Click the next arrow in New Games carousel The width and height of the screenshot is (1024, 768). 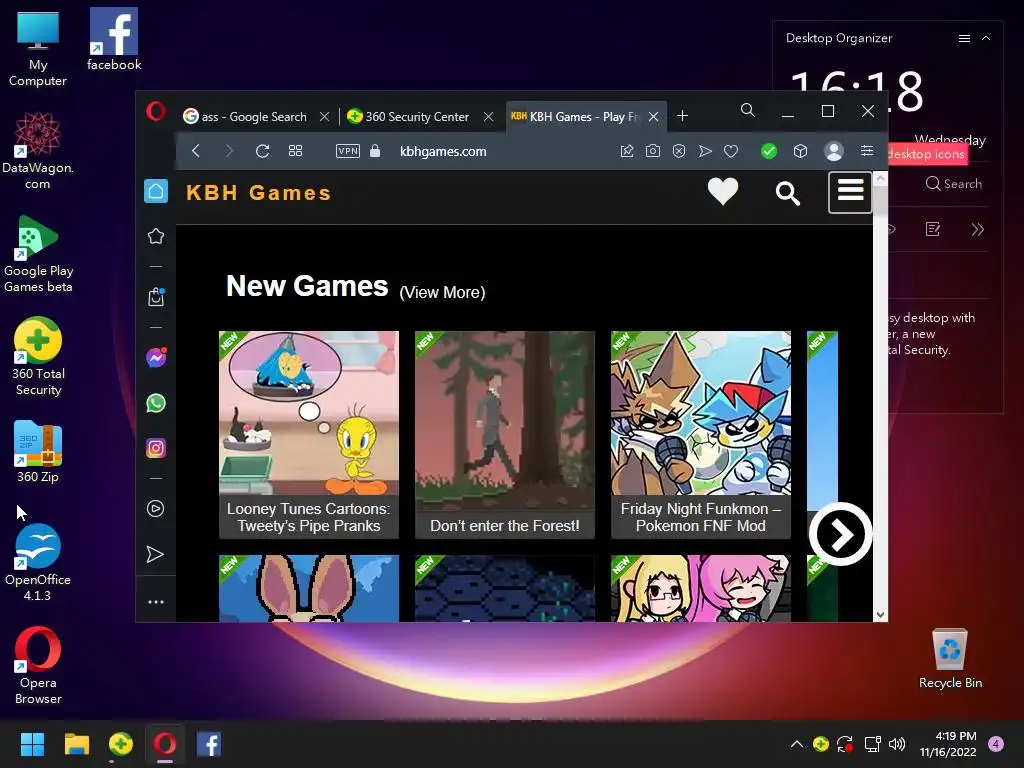(x=840, y=534)
